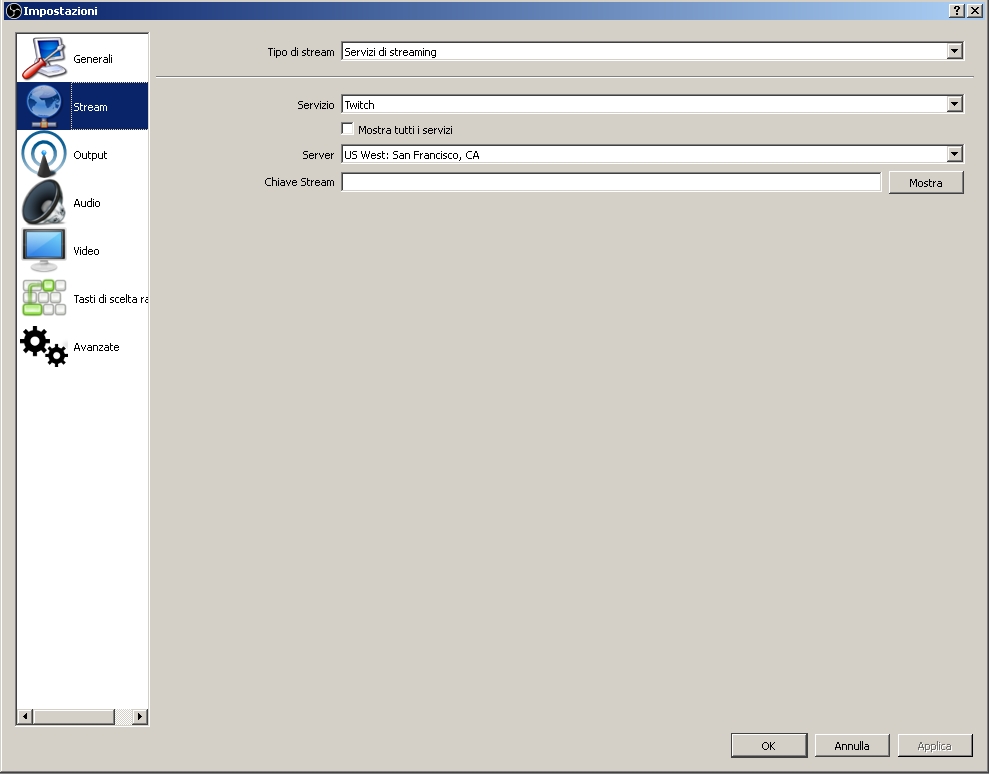
Task: Click the sidebar scrollbar right arrow
Action: click(x=140, y=717)
